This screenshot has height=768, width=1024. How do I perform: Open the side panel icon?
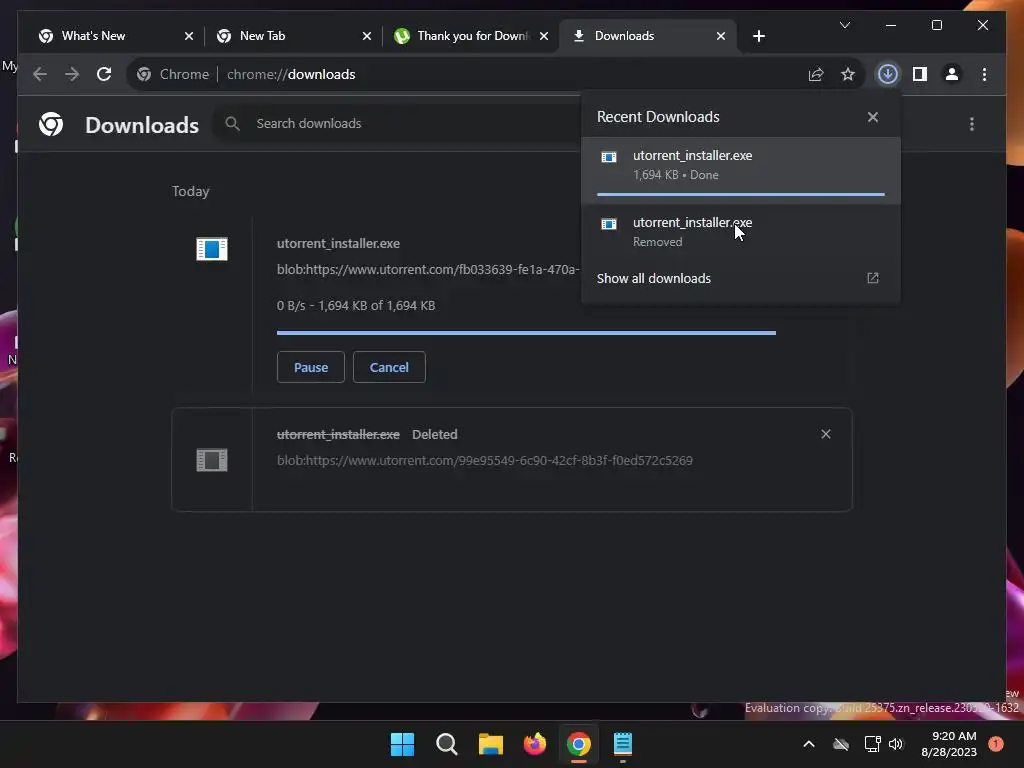920,74
